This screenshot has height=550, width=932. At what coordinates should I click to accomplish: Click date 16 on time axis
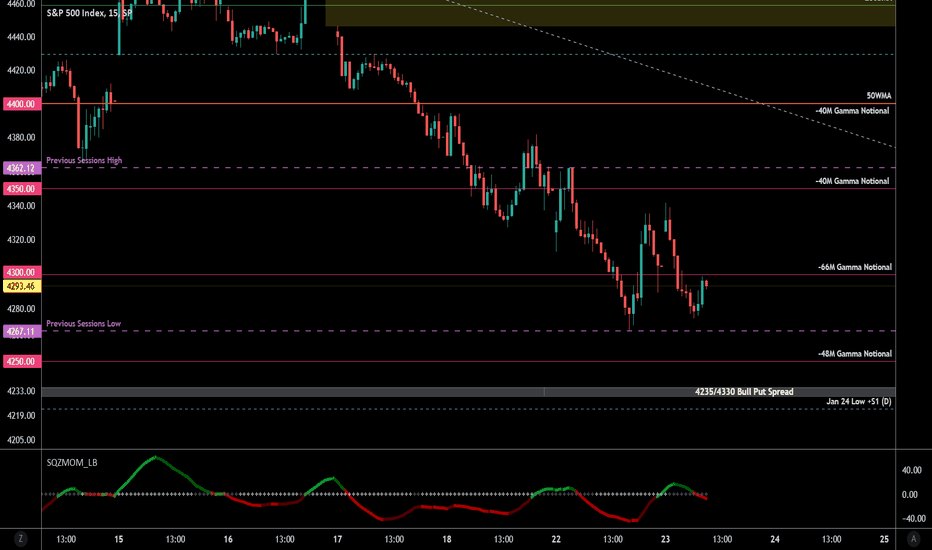[228, 539]
